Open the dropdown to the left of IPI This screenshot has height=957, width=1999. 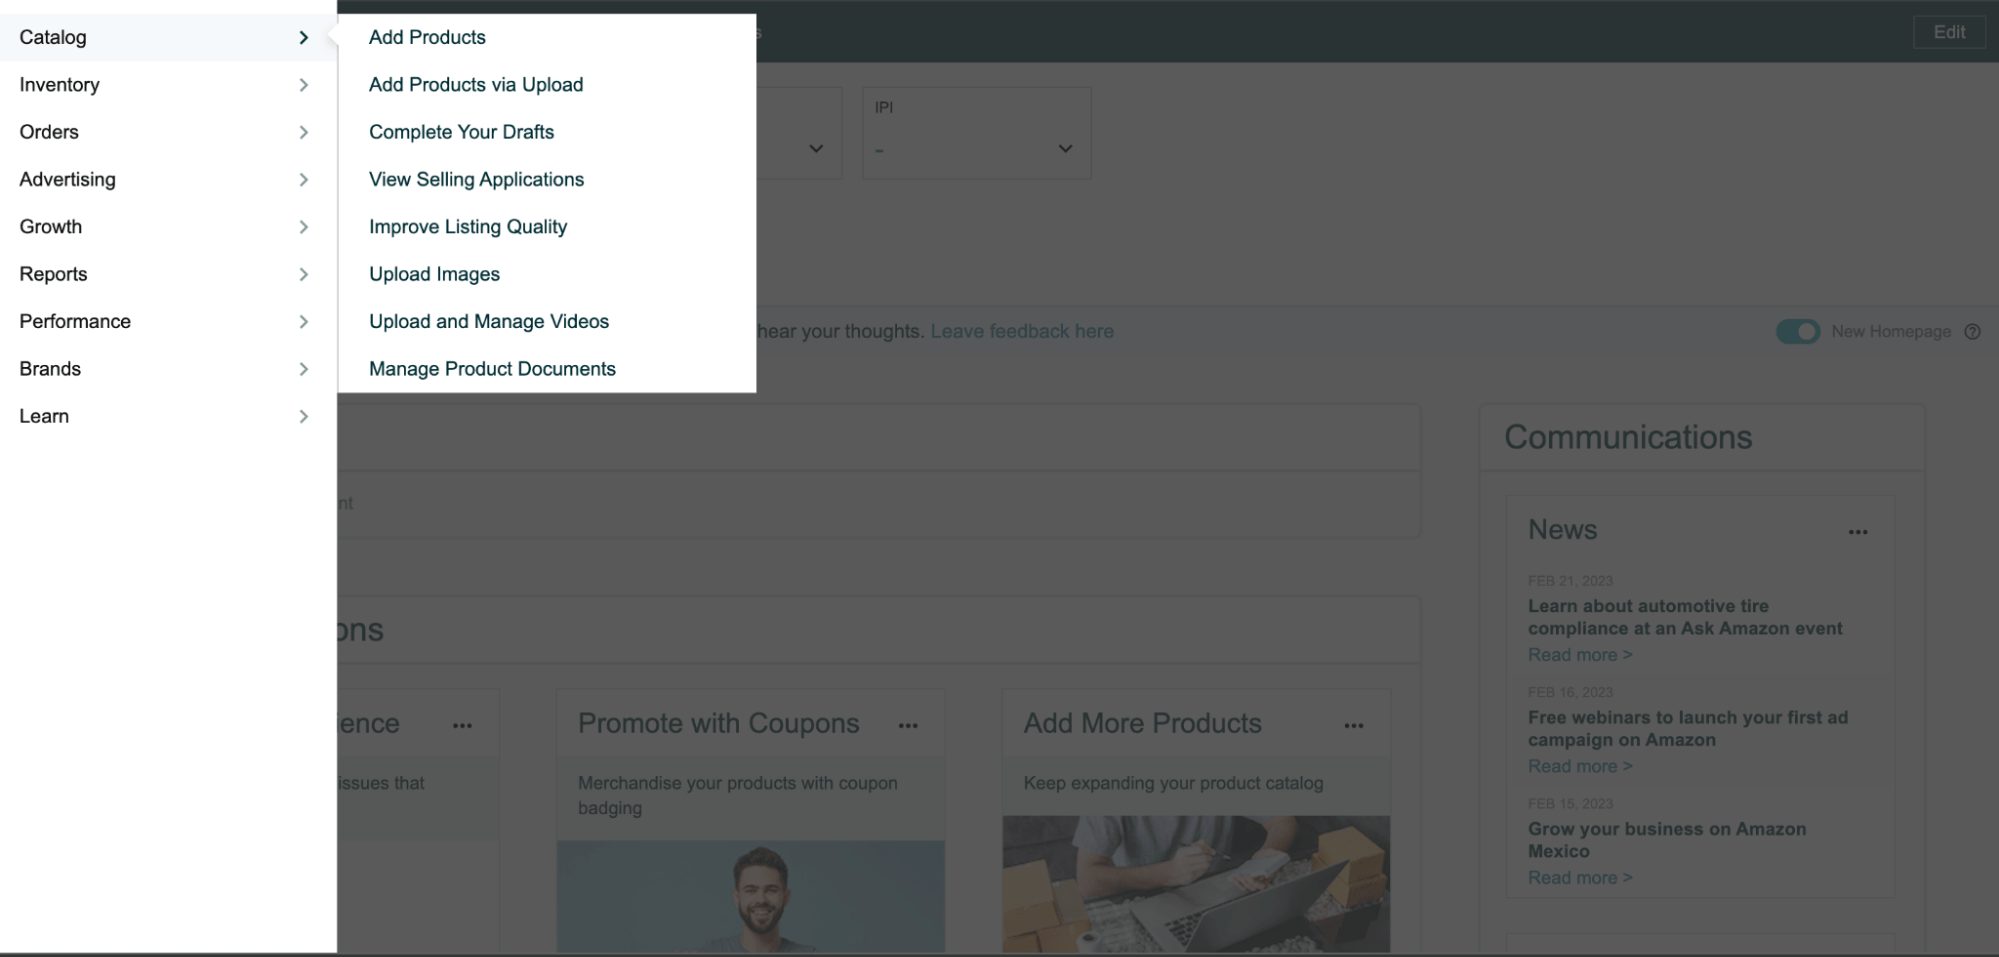pyautogui.click(x=815, y=147)
